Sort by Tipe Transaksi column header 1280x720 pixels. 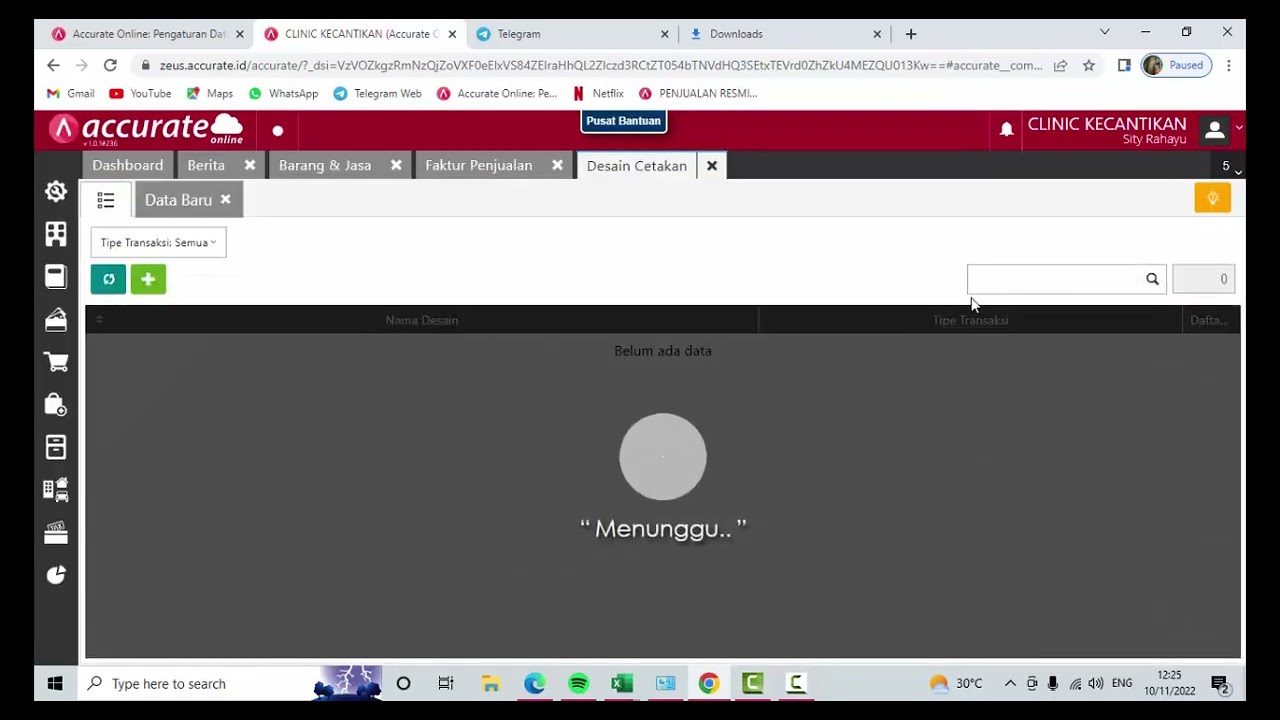click(x=970, y=320)
